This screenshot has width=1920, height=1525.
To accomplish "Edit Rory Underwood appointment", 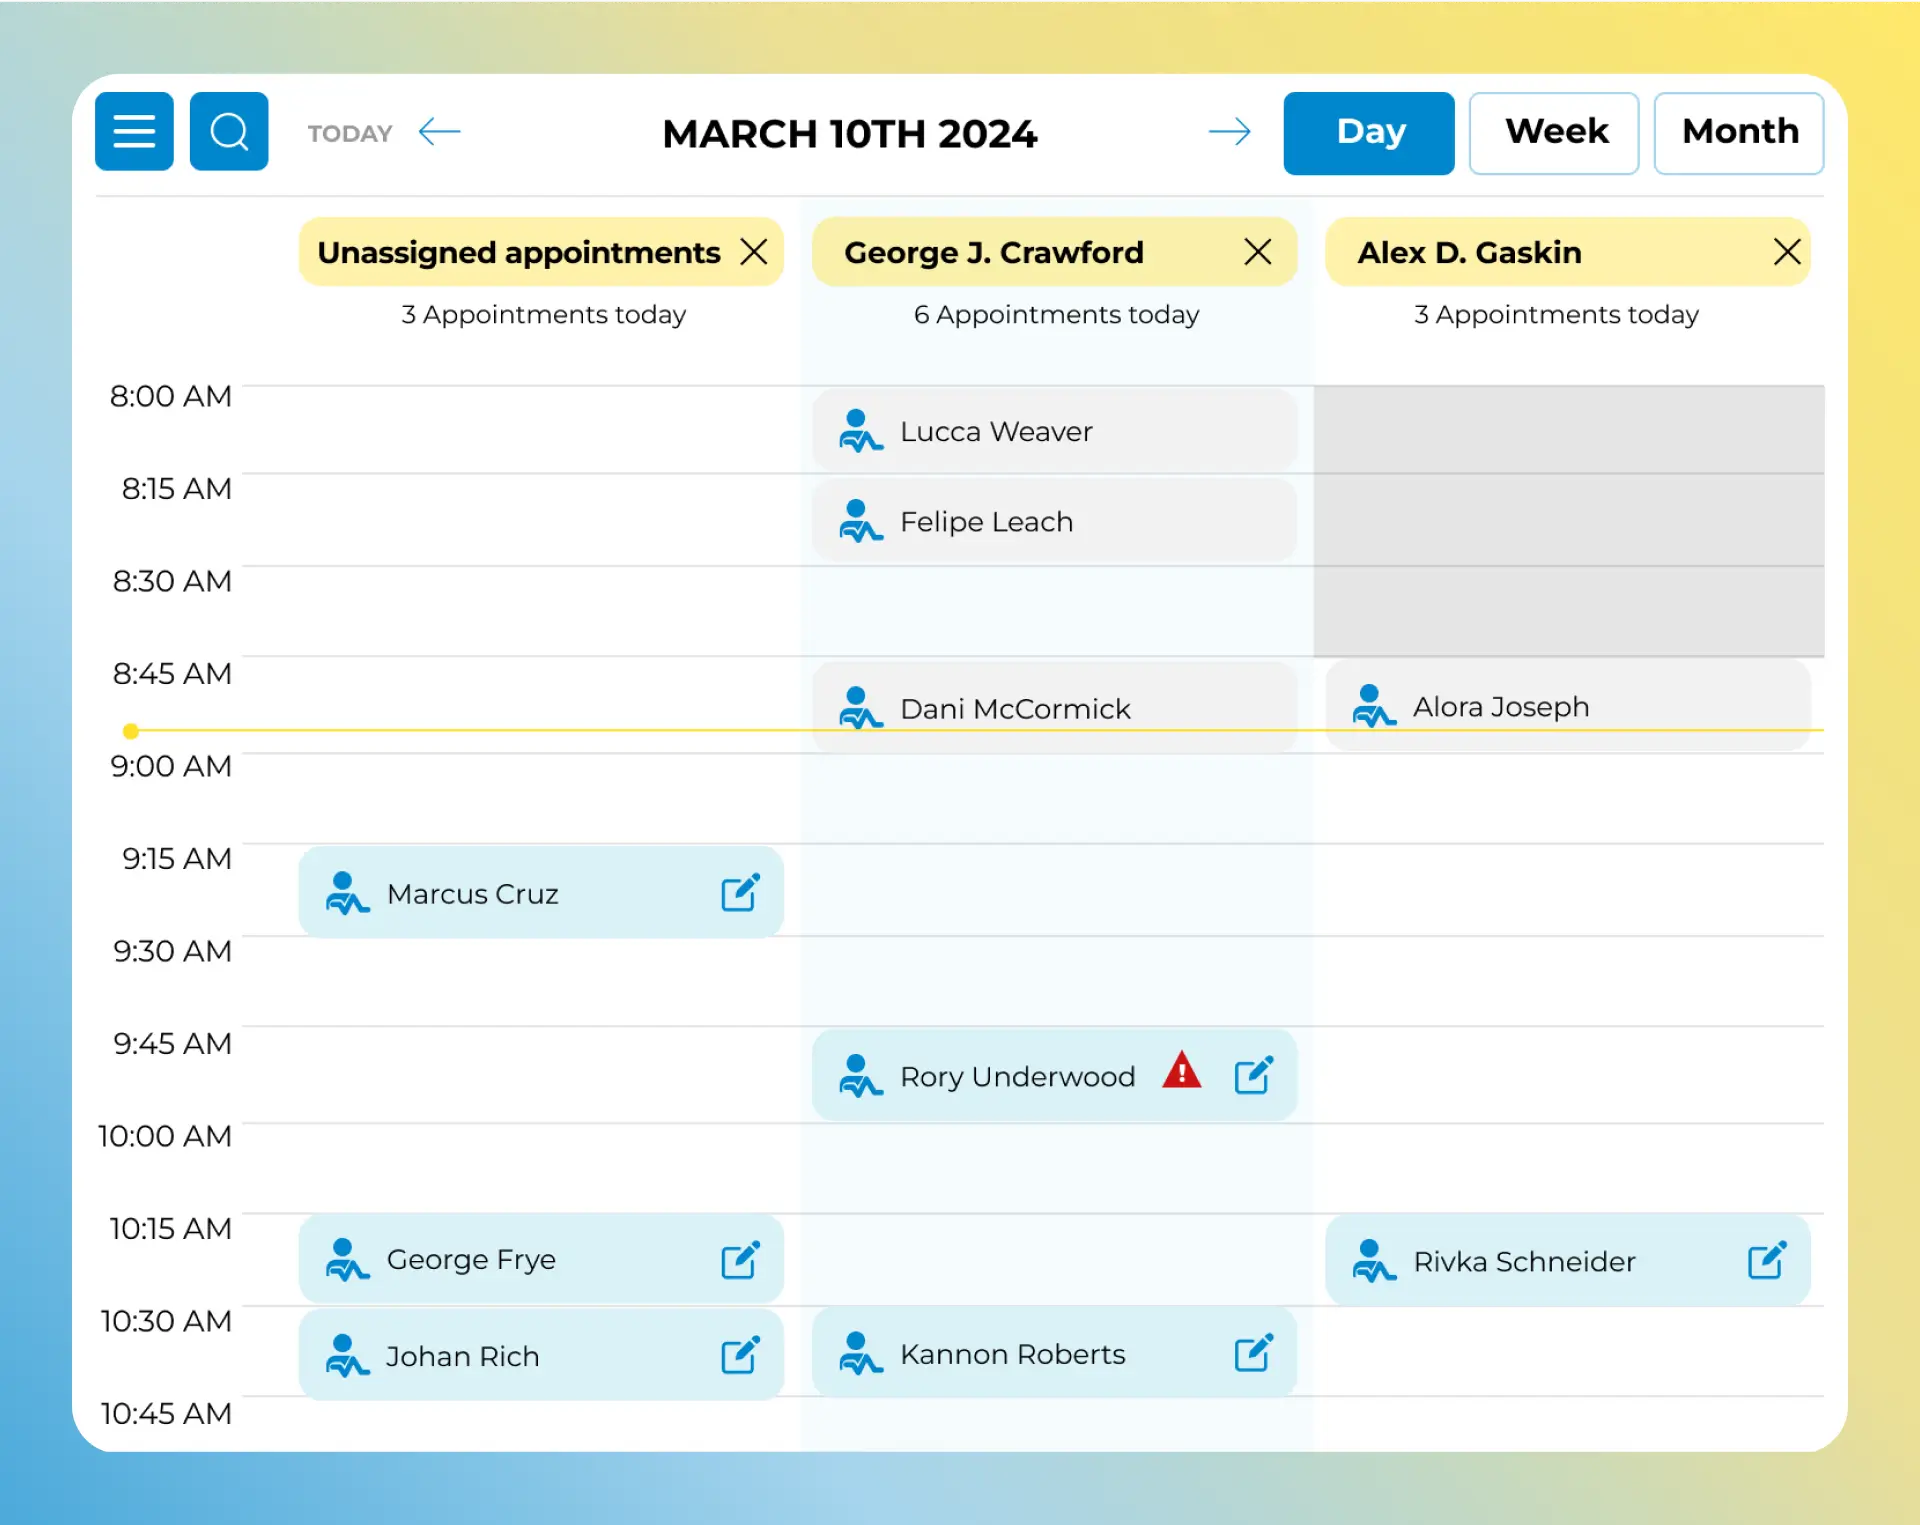I will coord(1253,1075).
